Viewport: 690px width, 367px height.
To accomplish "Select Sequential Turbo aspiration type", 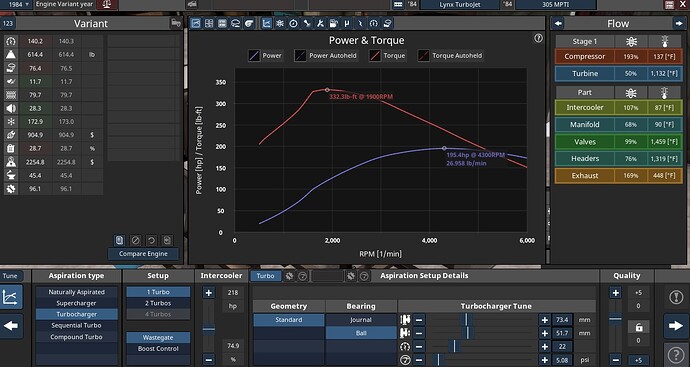I will click(77, 326).
